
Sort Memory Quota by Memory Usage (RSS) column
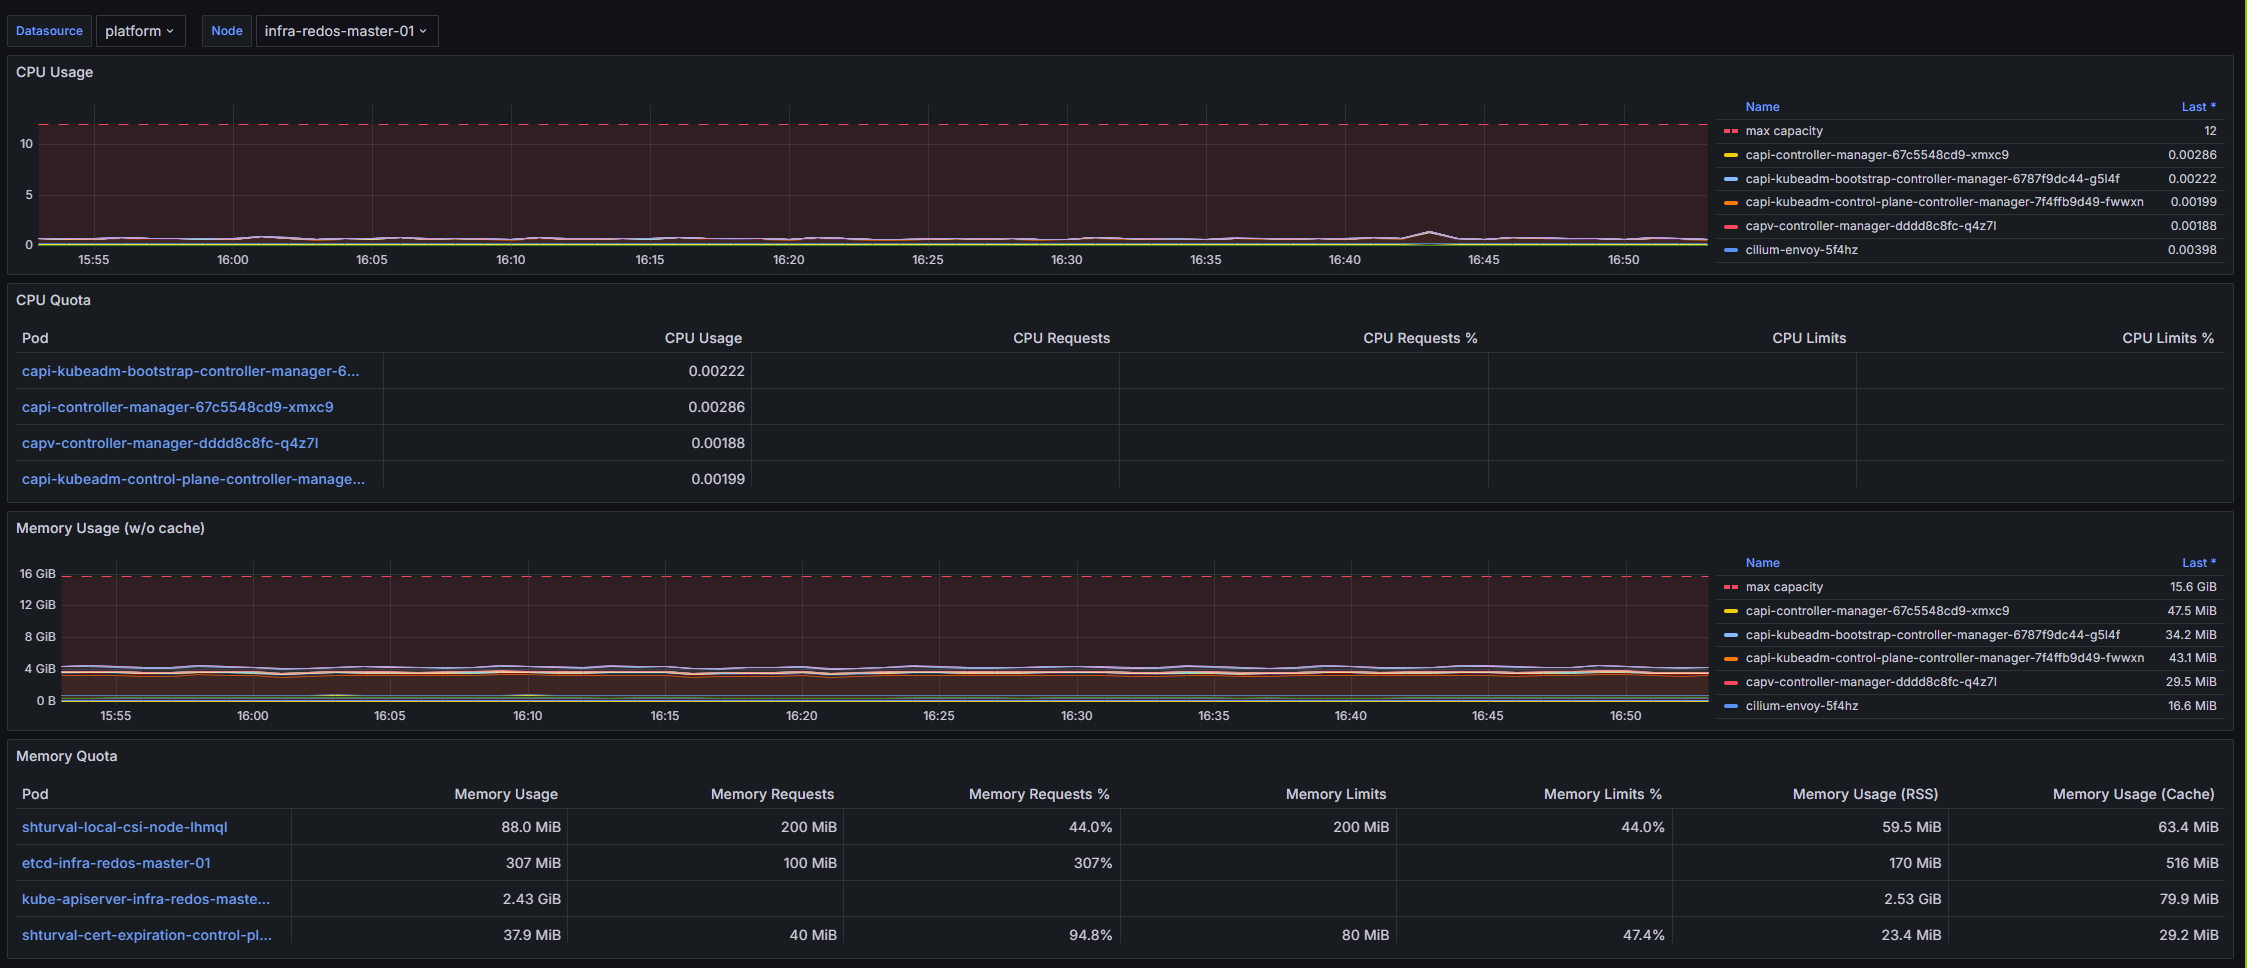coord(1864,794)
